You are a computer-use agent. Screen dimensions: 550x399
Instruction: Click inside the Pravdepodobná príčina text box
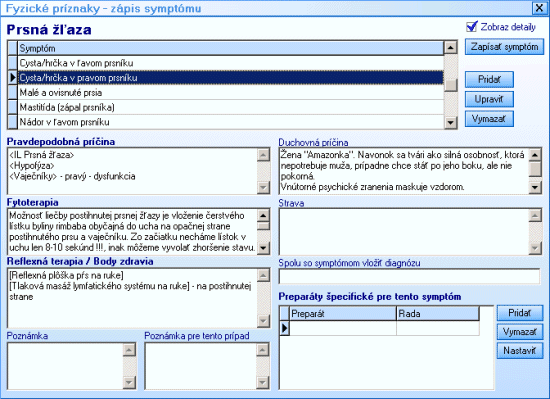click(x=133, y=171)
